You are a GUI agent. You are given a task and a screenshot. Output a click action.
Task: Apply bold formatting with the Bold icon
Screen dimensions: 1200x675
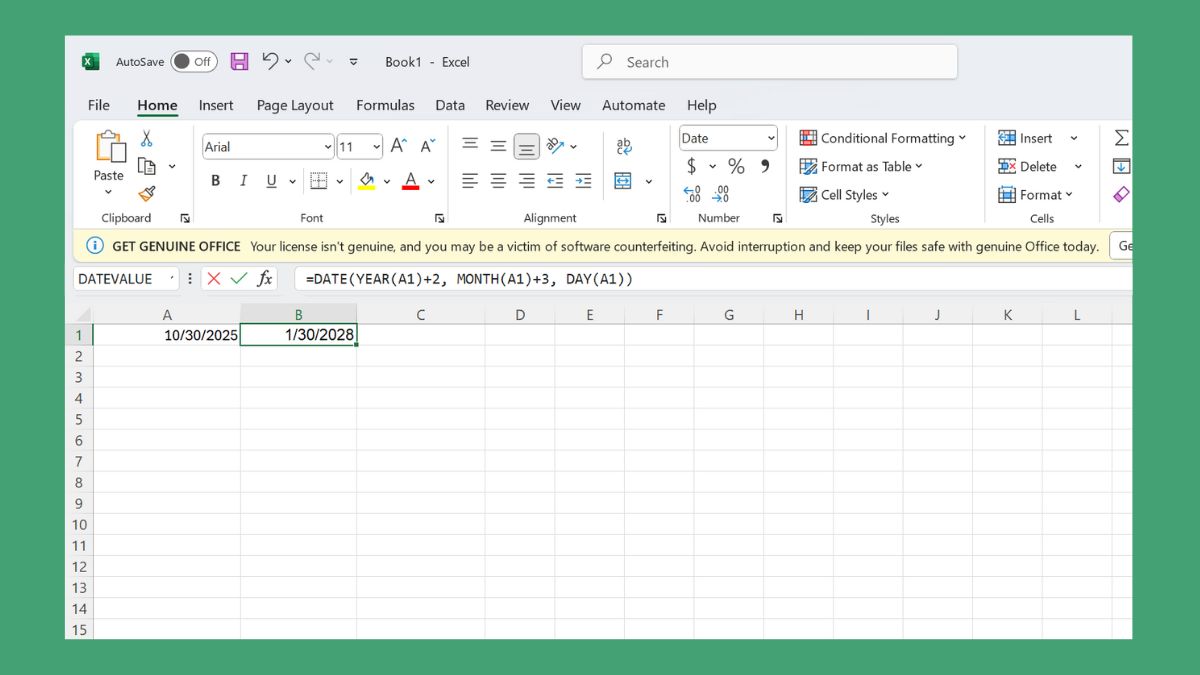coord(214,180)
